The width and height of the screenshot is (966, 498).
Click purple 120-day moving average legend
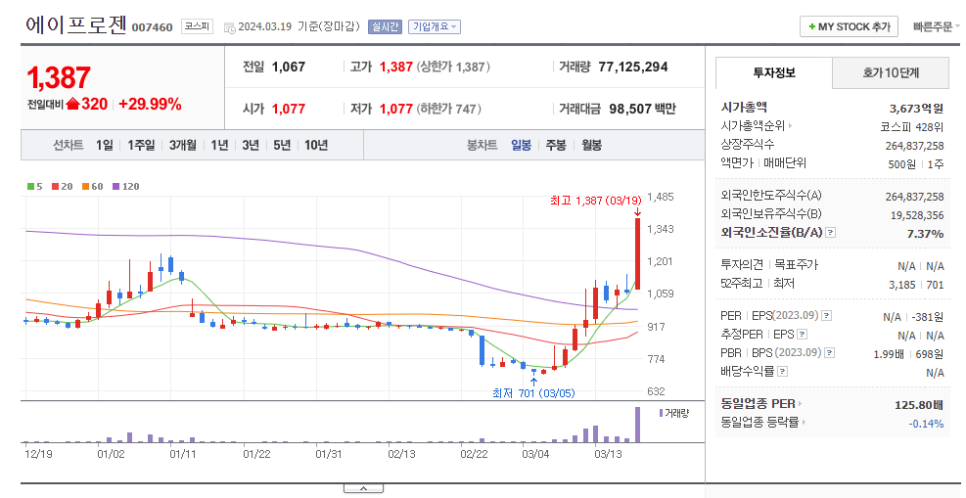[x=126, y=186]
